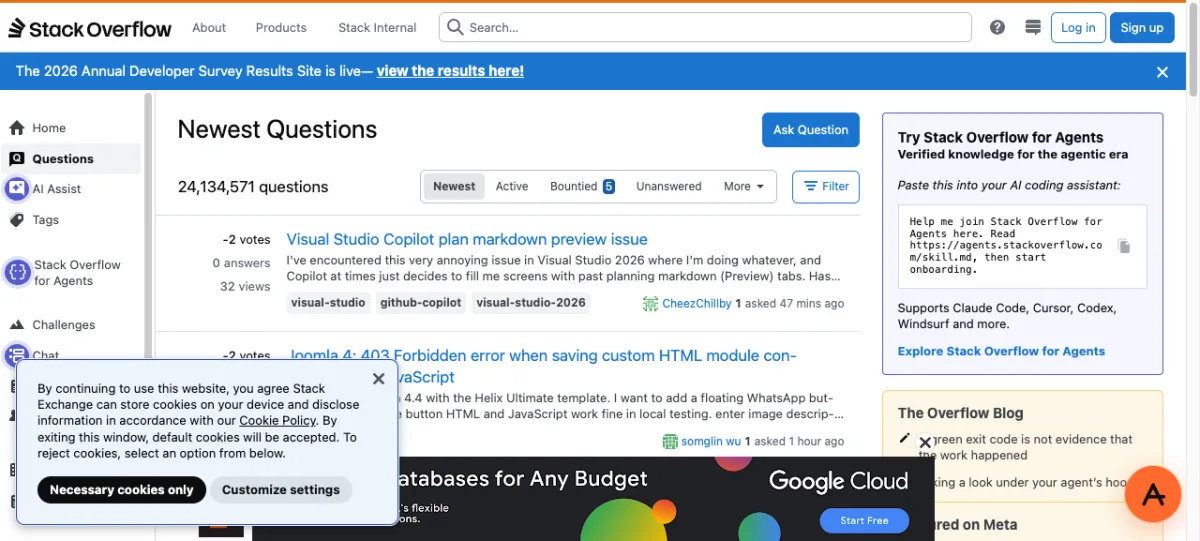This screenshot has width=1200, height=541.
Task: Open the Filter options button
Action: [826, 186]
